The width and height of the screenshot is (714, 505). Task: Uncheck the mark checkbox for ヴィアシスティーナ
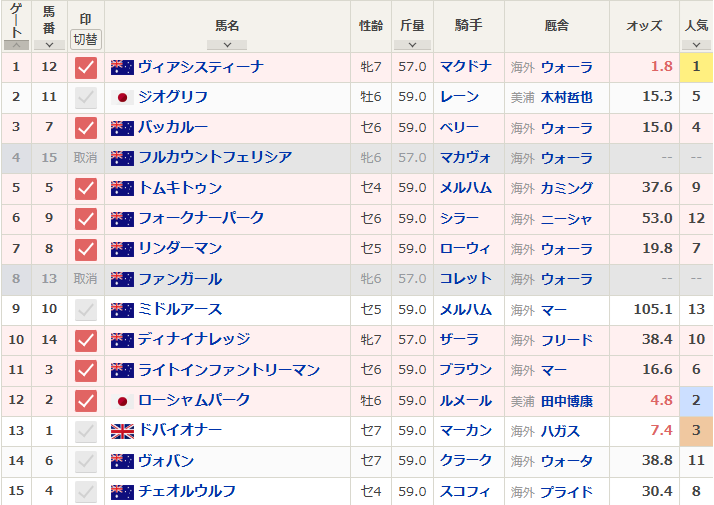click(86, 67)
